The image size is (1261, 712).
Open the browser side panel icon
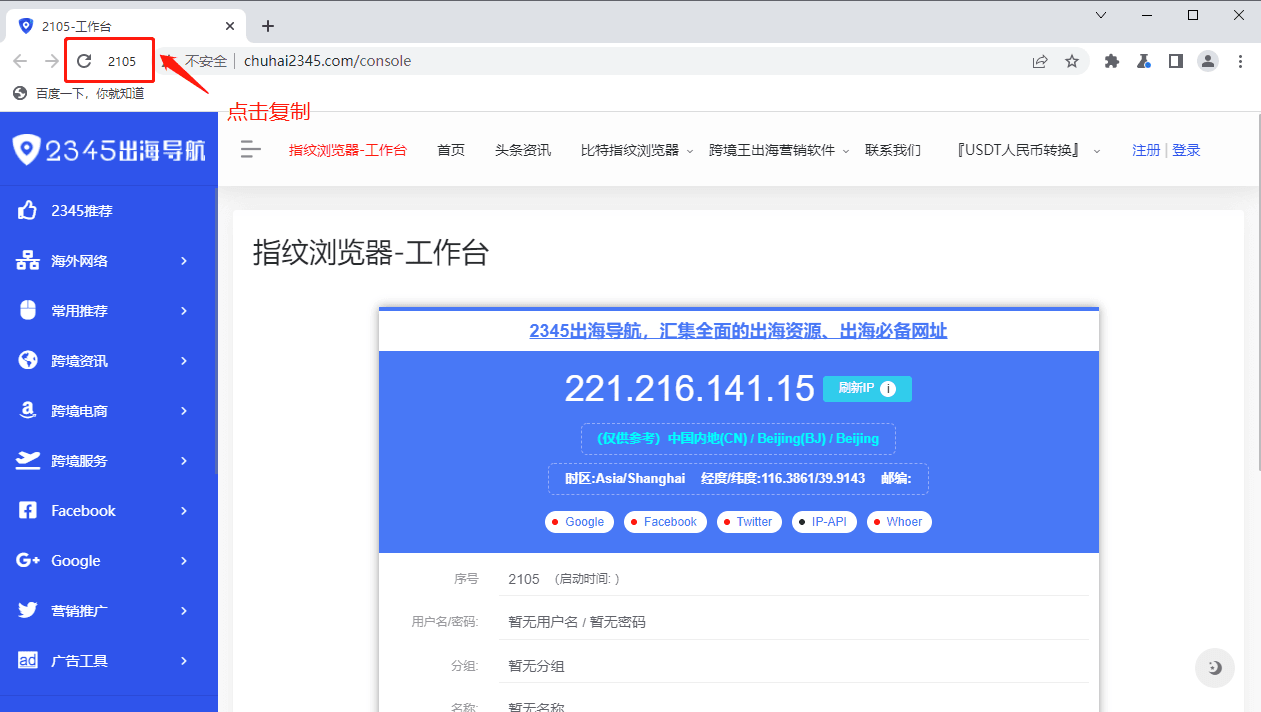tap(1176, 61)
